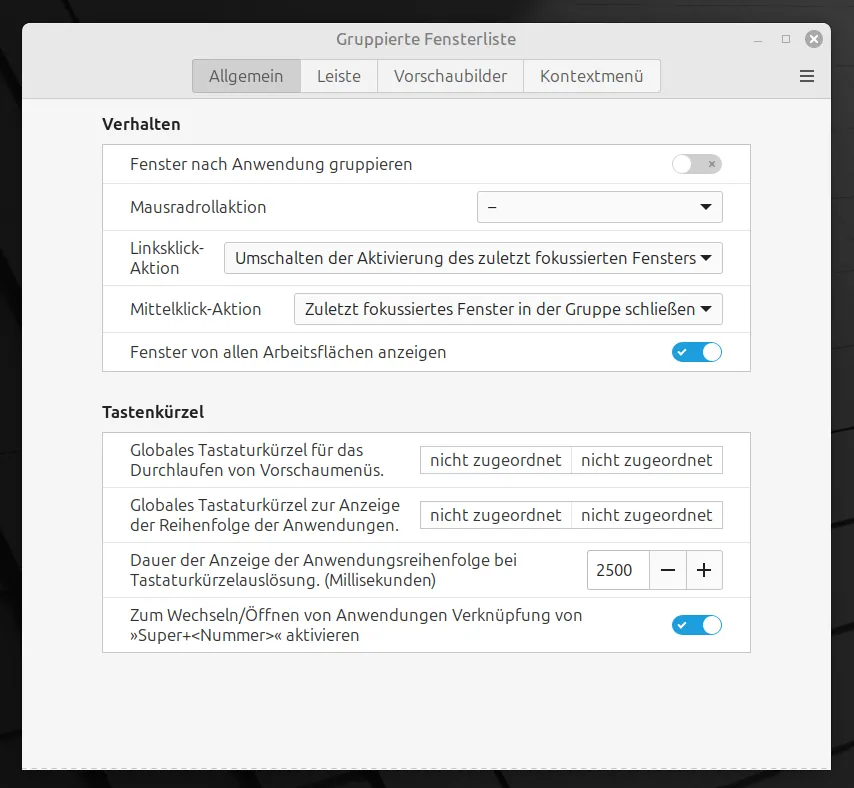Image resolution: width=854 pixels, height=788 pixels.
Task: Open the Mittelklick-Aktion dropdown
Action: click(x=508, y=309)
